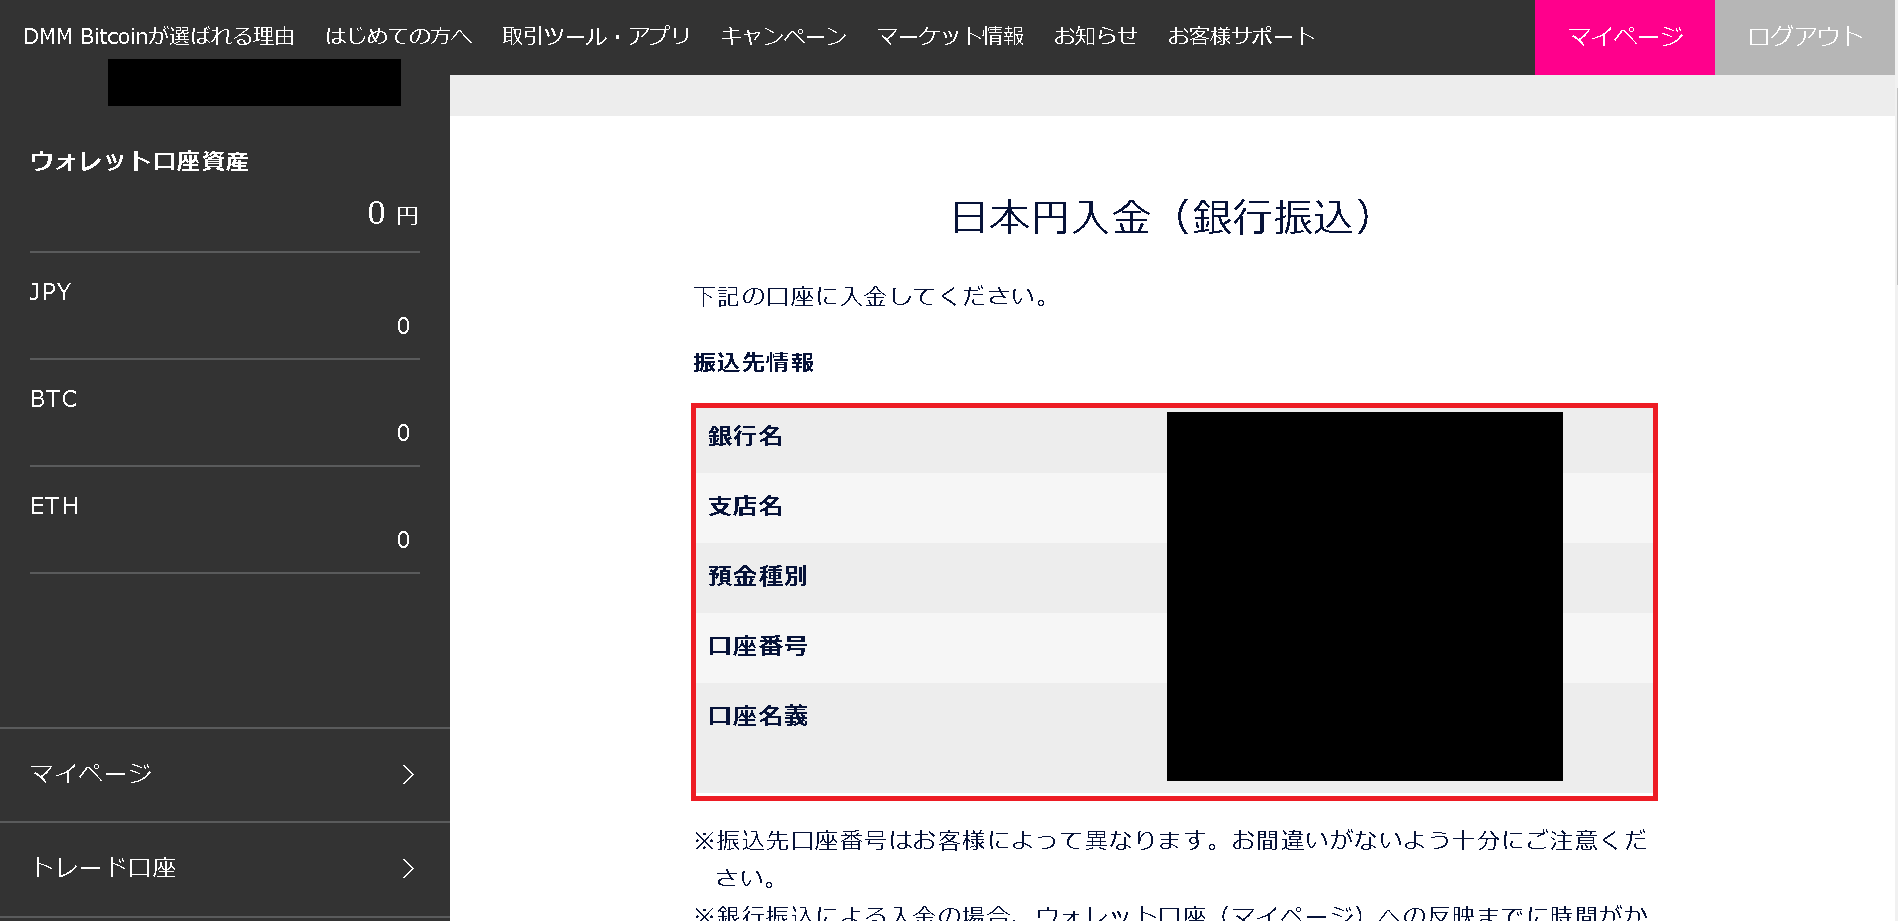Image resolution: width=1898 pixels, height=921 pixels.
Task: Click the 0 円 total asset value
Action: (x=392, y=213)
